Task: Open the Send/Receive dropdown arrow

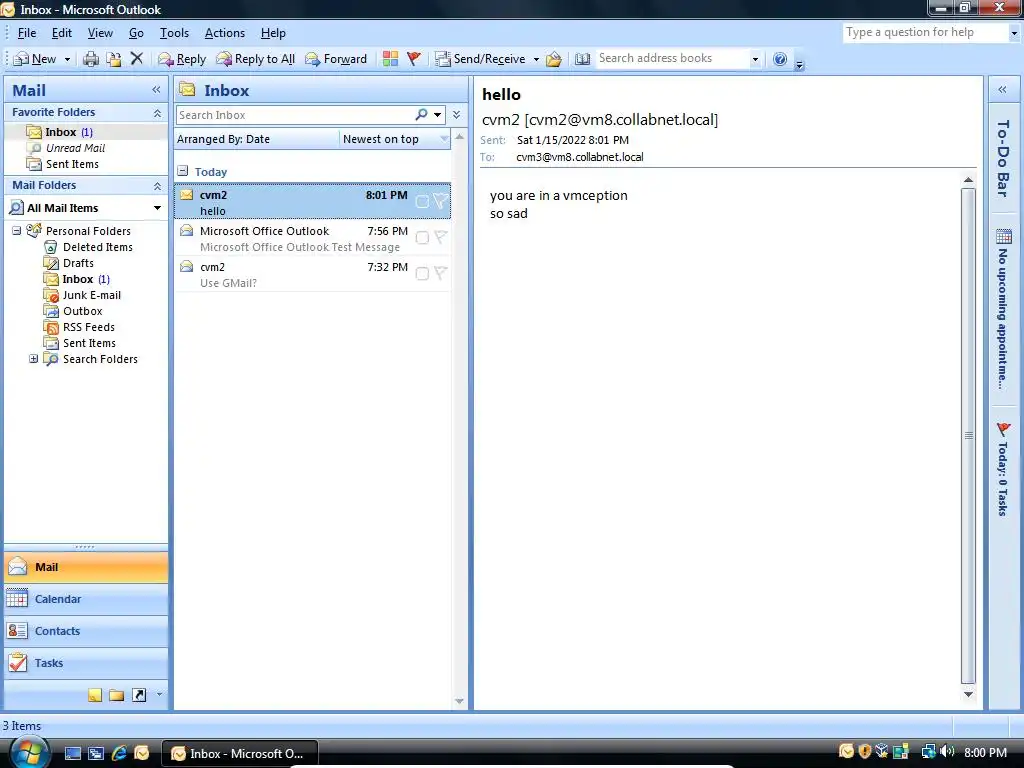Action: point(536,59)
